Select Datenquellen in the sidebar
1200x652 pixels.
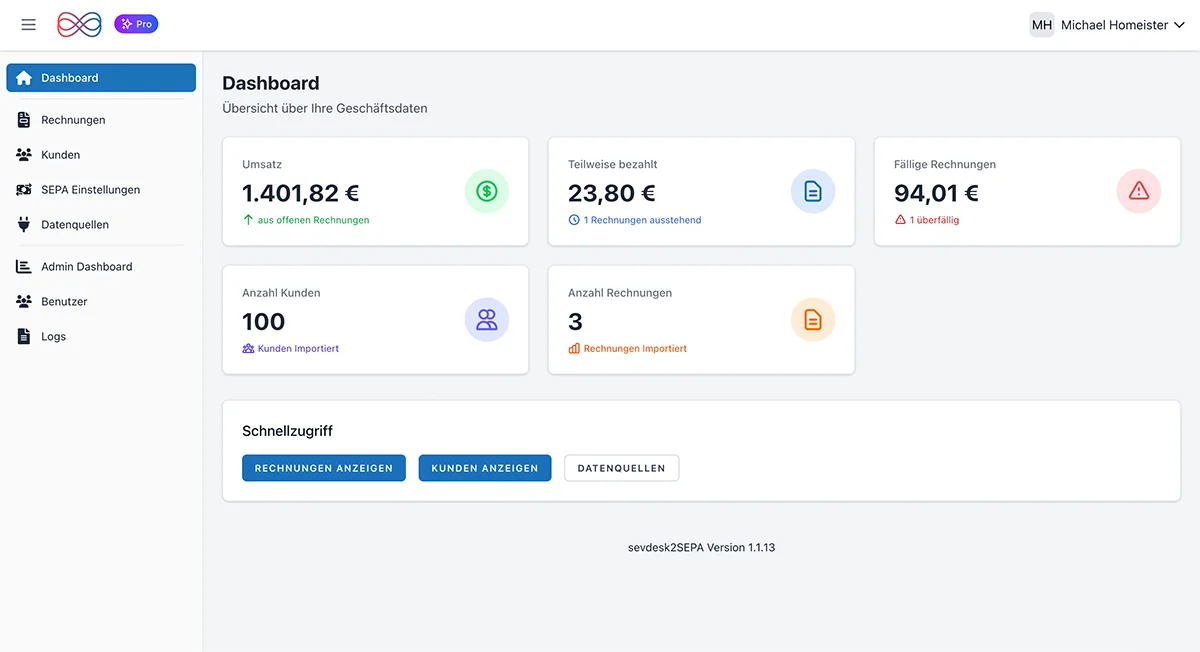[75, 225]
